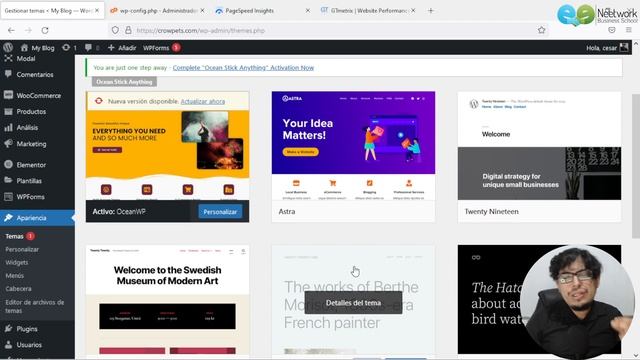Click Personalizar button on OceanWP theme

pos(220,211)
